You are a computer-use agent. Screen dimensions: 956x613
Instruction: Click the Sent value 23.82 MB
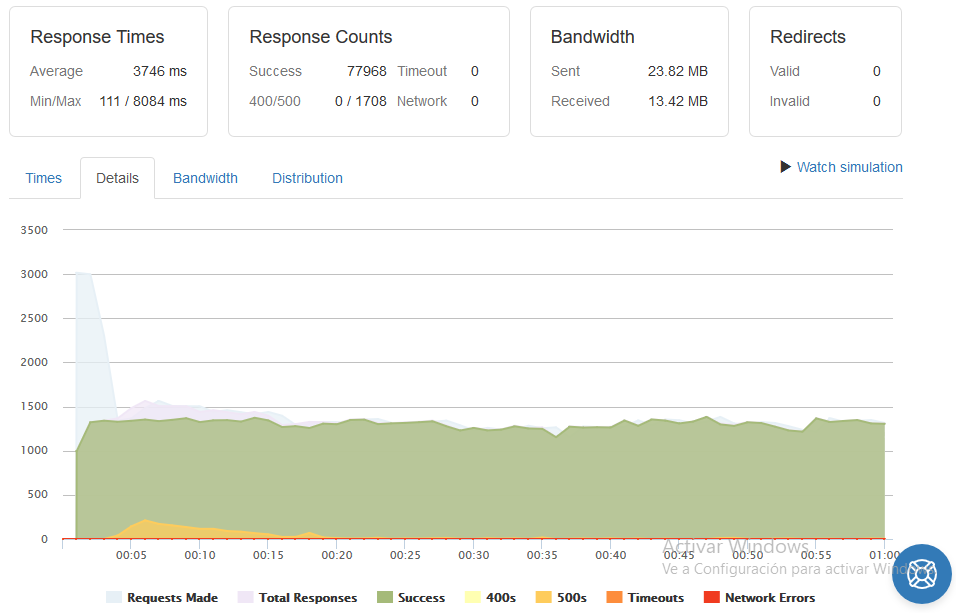pyautogui.click(x=677, y=71)
